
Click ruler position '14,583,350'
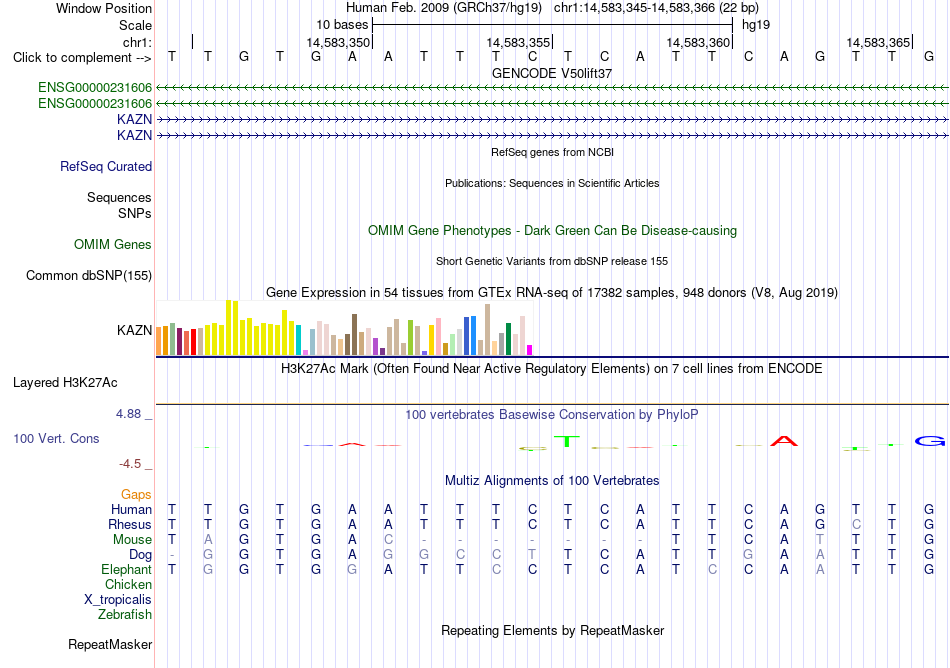click(x=337, y=42)
